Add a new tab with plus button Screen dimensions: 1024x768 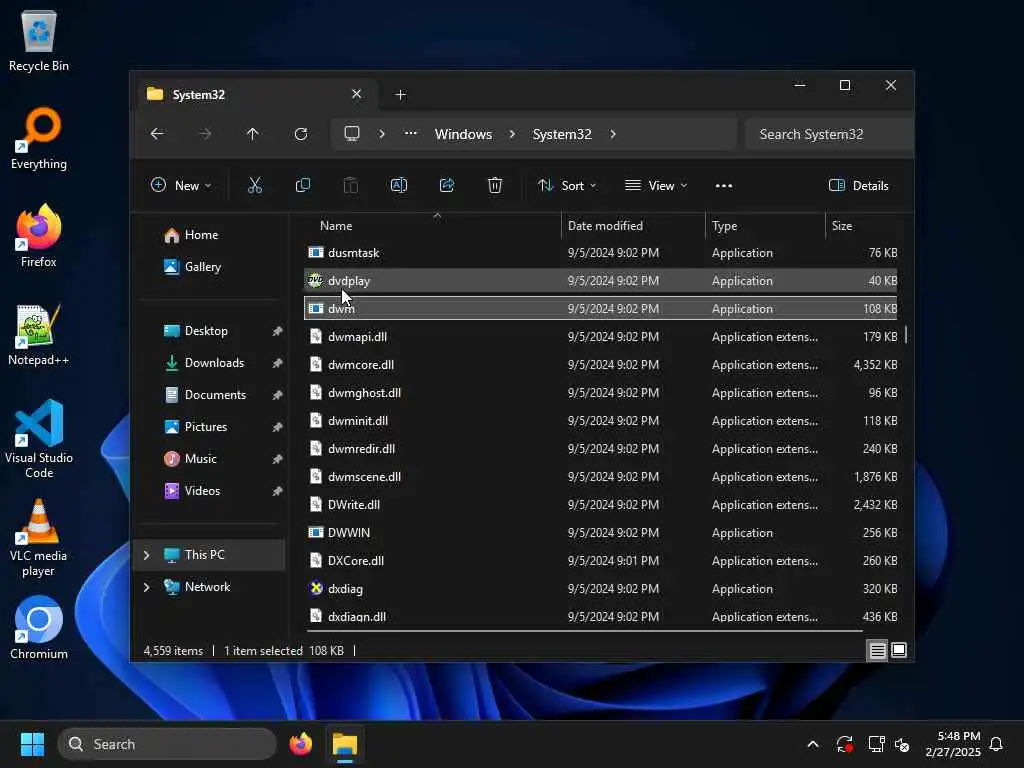click(x=400, y=95)
